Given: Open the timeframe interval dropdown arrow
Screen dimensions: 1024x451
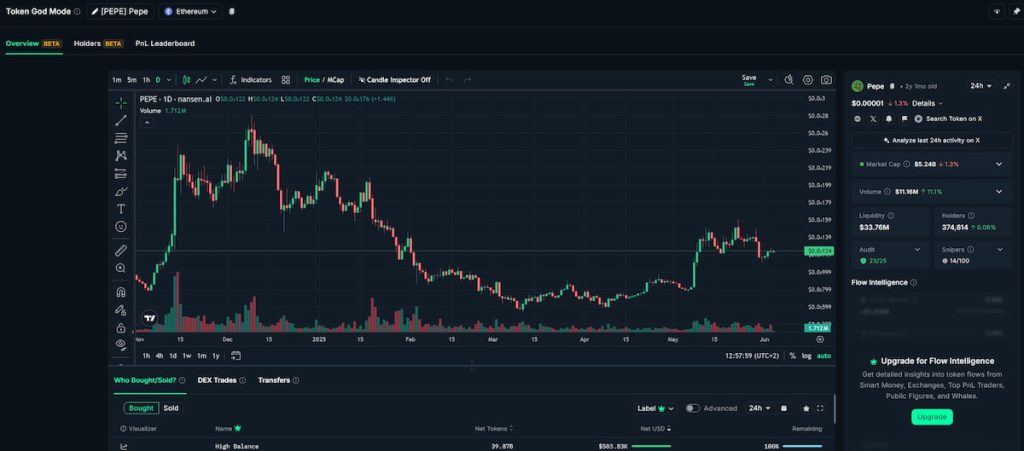Looking at the screenshot, I should (169, 80).
